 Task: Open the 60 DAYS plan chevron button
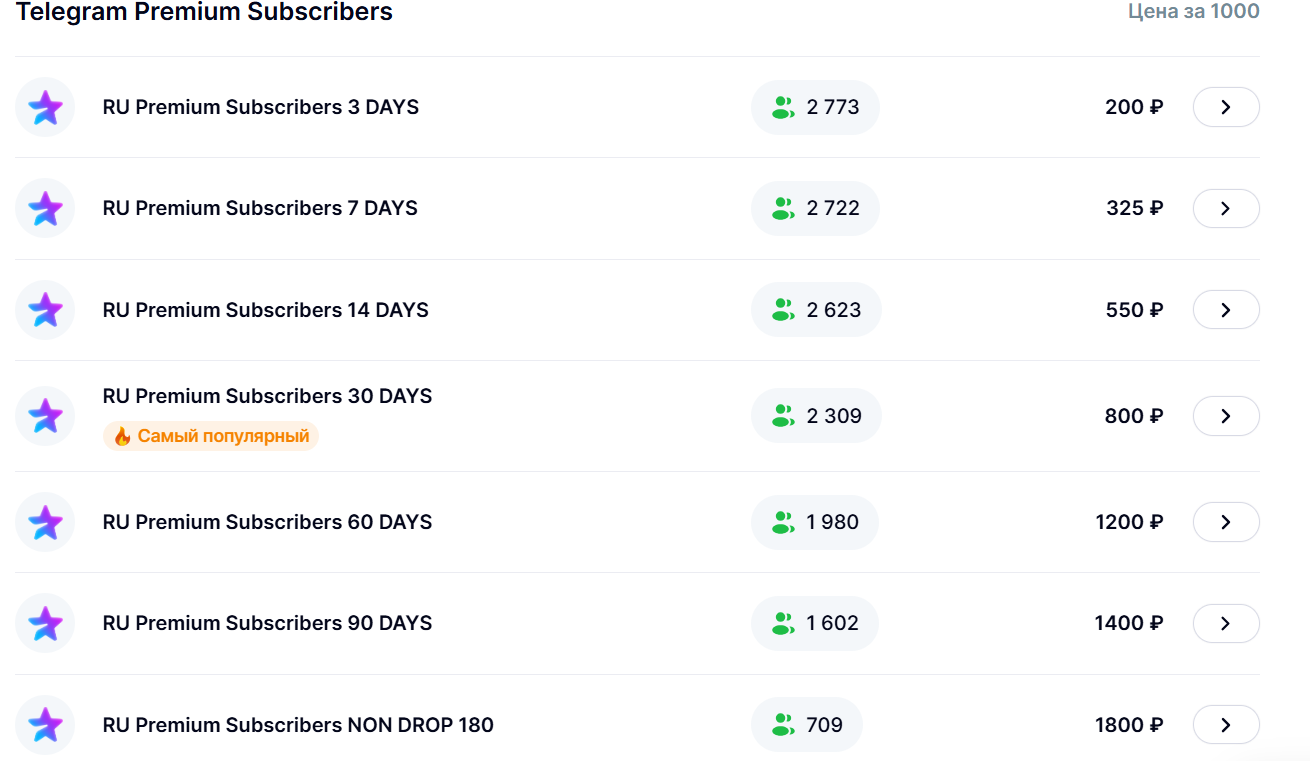pos(1226,522)
